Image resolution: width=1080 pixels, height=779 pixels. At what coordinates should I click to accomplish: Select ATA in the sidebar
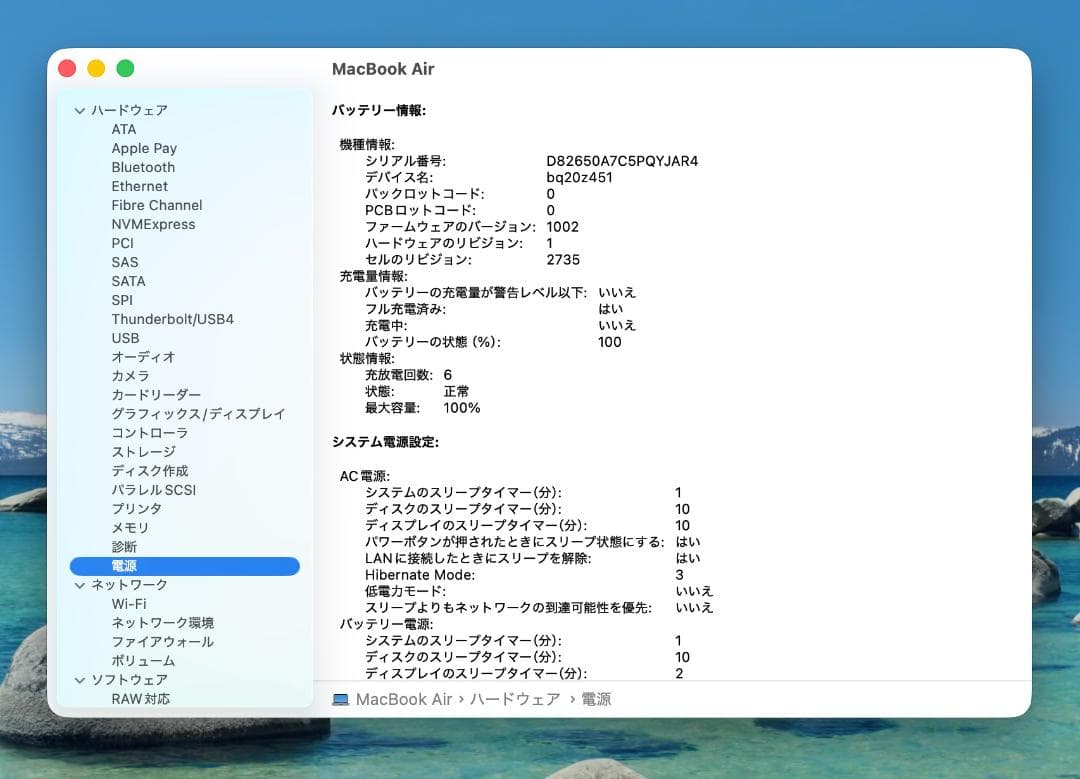tap(124, 129)
